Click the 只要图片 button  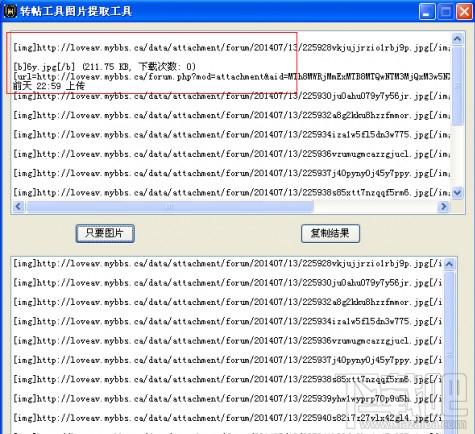(x=105, y=233)
